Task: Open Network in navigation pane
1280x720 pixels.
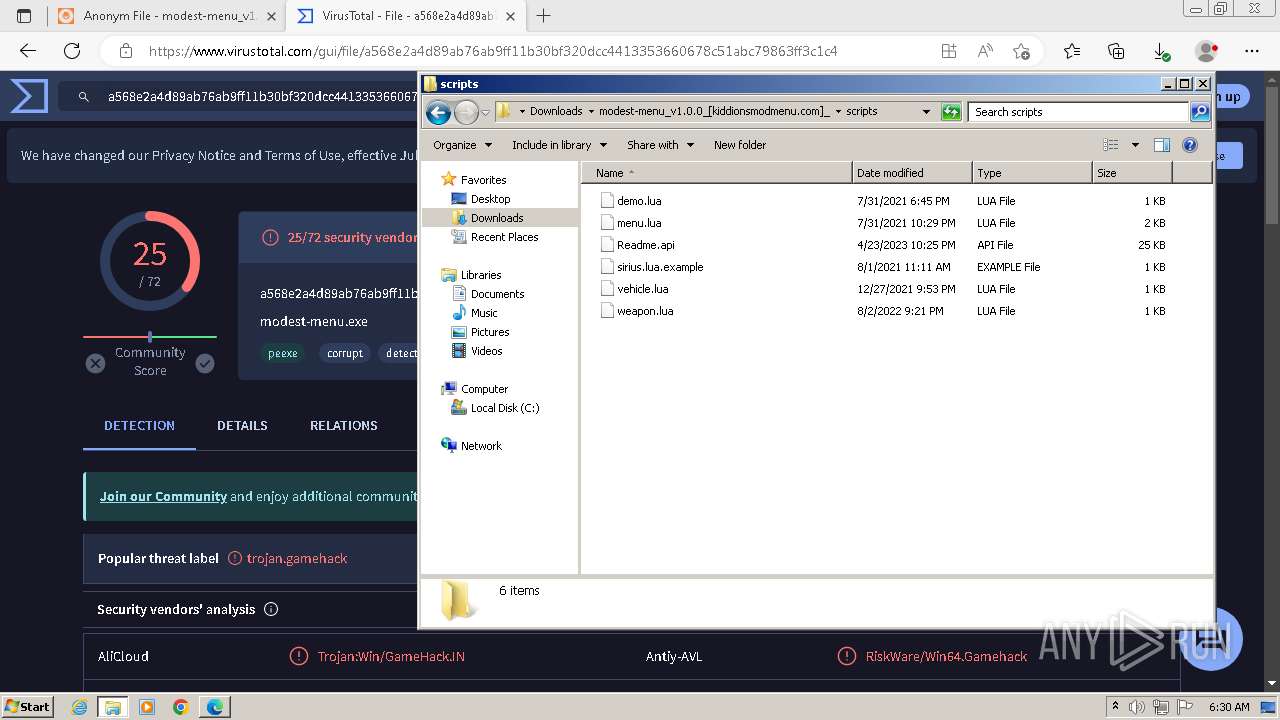Action: coord(481,446)
